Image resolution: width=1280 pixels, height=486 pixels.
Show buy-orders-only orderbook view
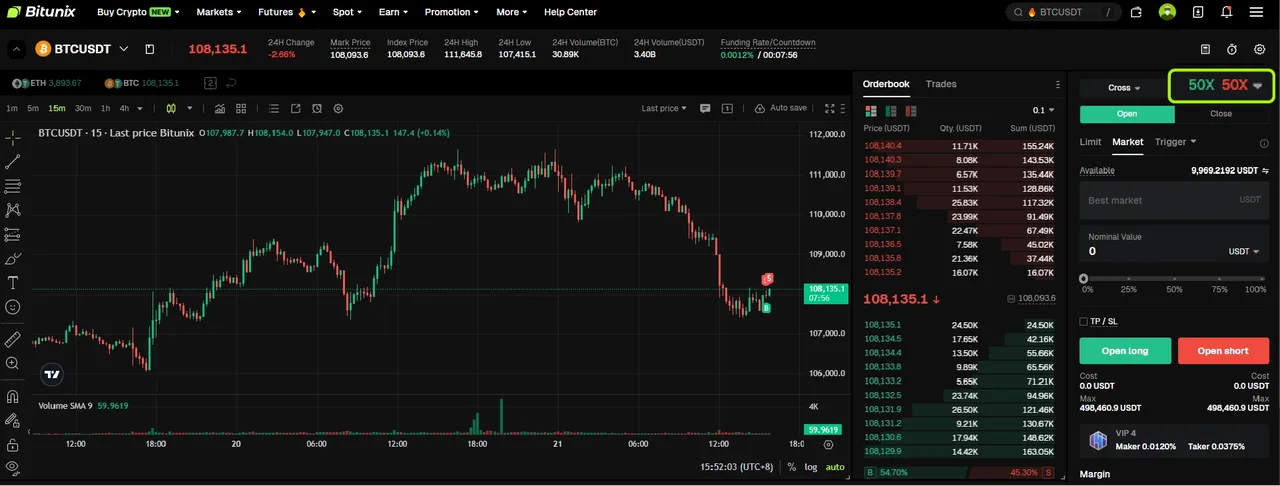point(890,110)
